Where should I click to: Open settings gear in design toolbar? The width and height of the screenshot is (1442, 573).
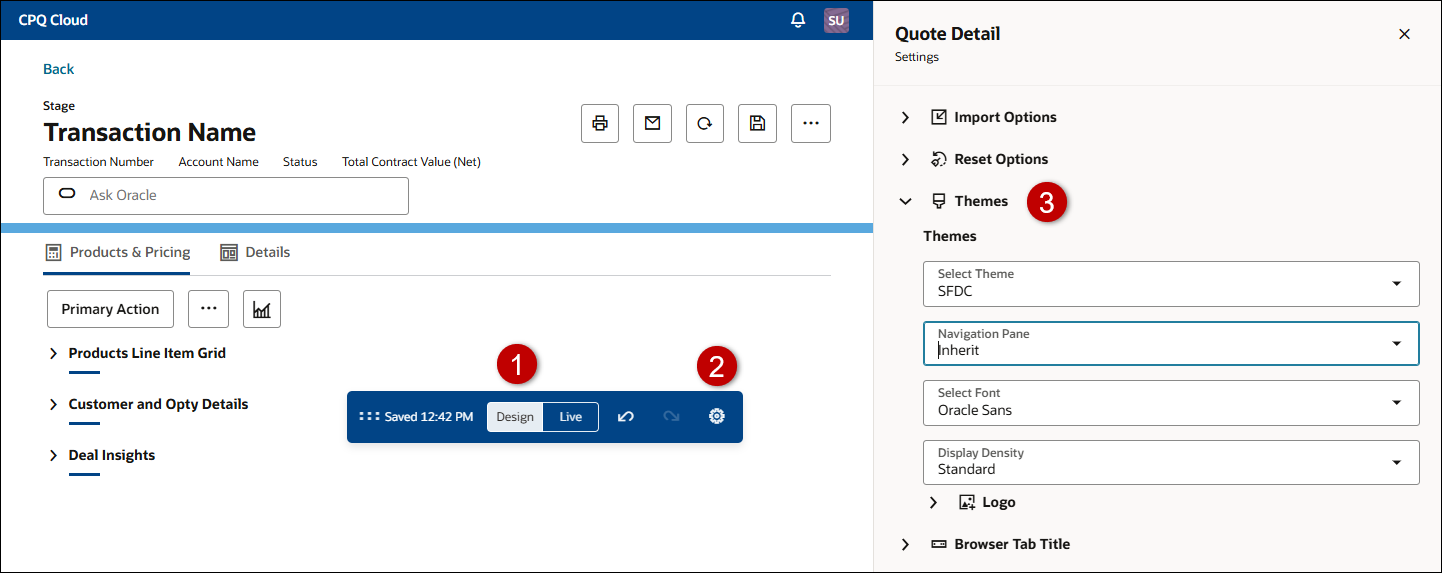(717, 417)
